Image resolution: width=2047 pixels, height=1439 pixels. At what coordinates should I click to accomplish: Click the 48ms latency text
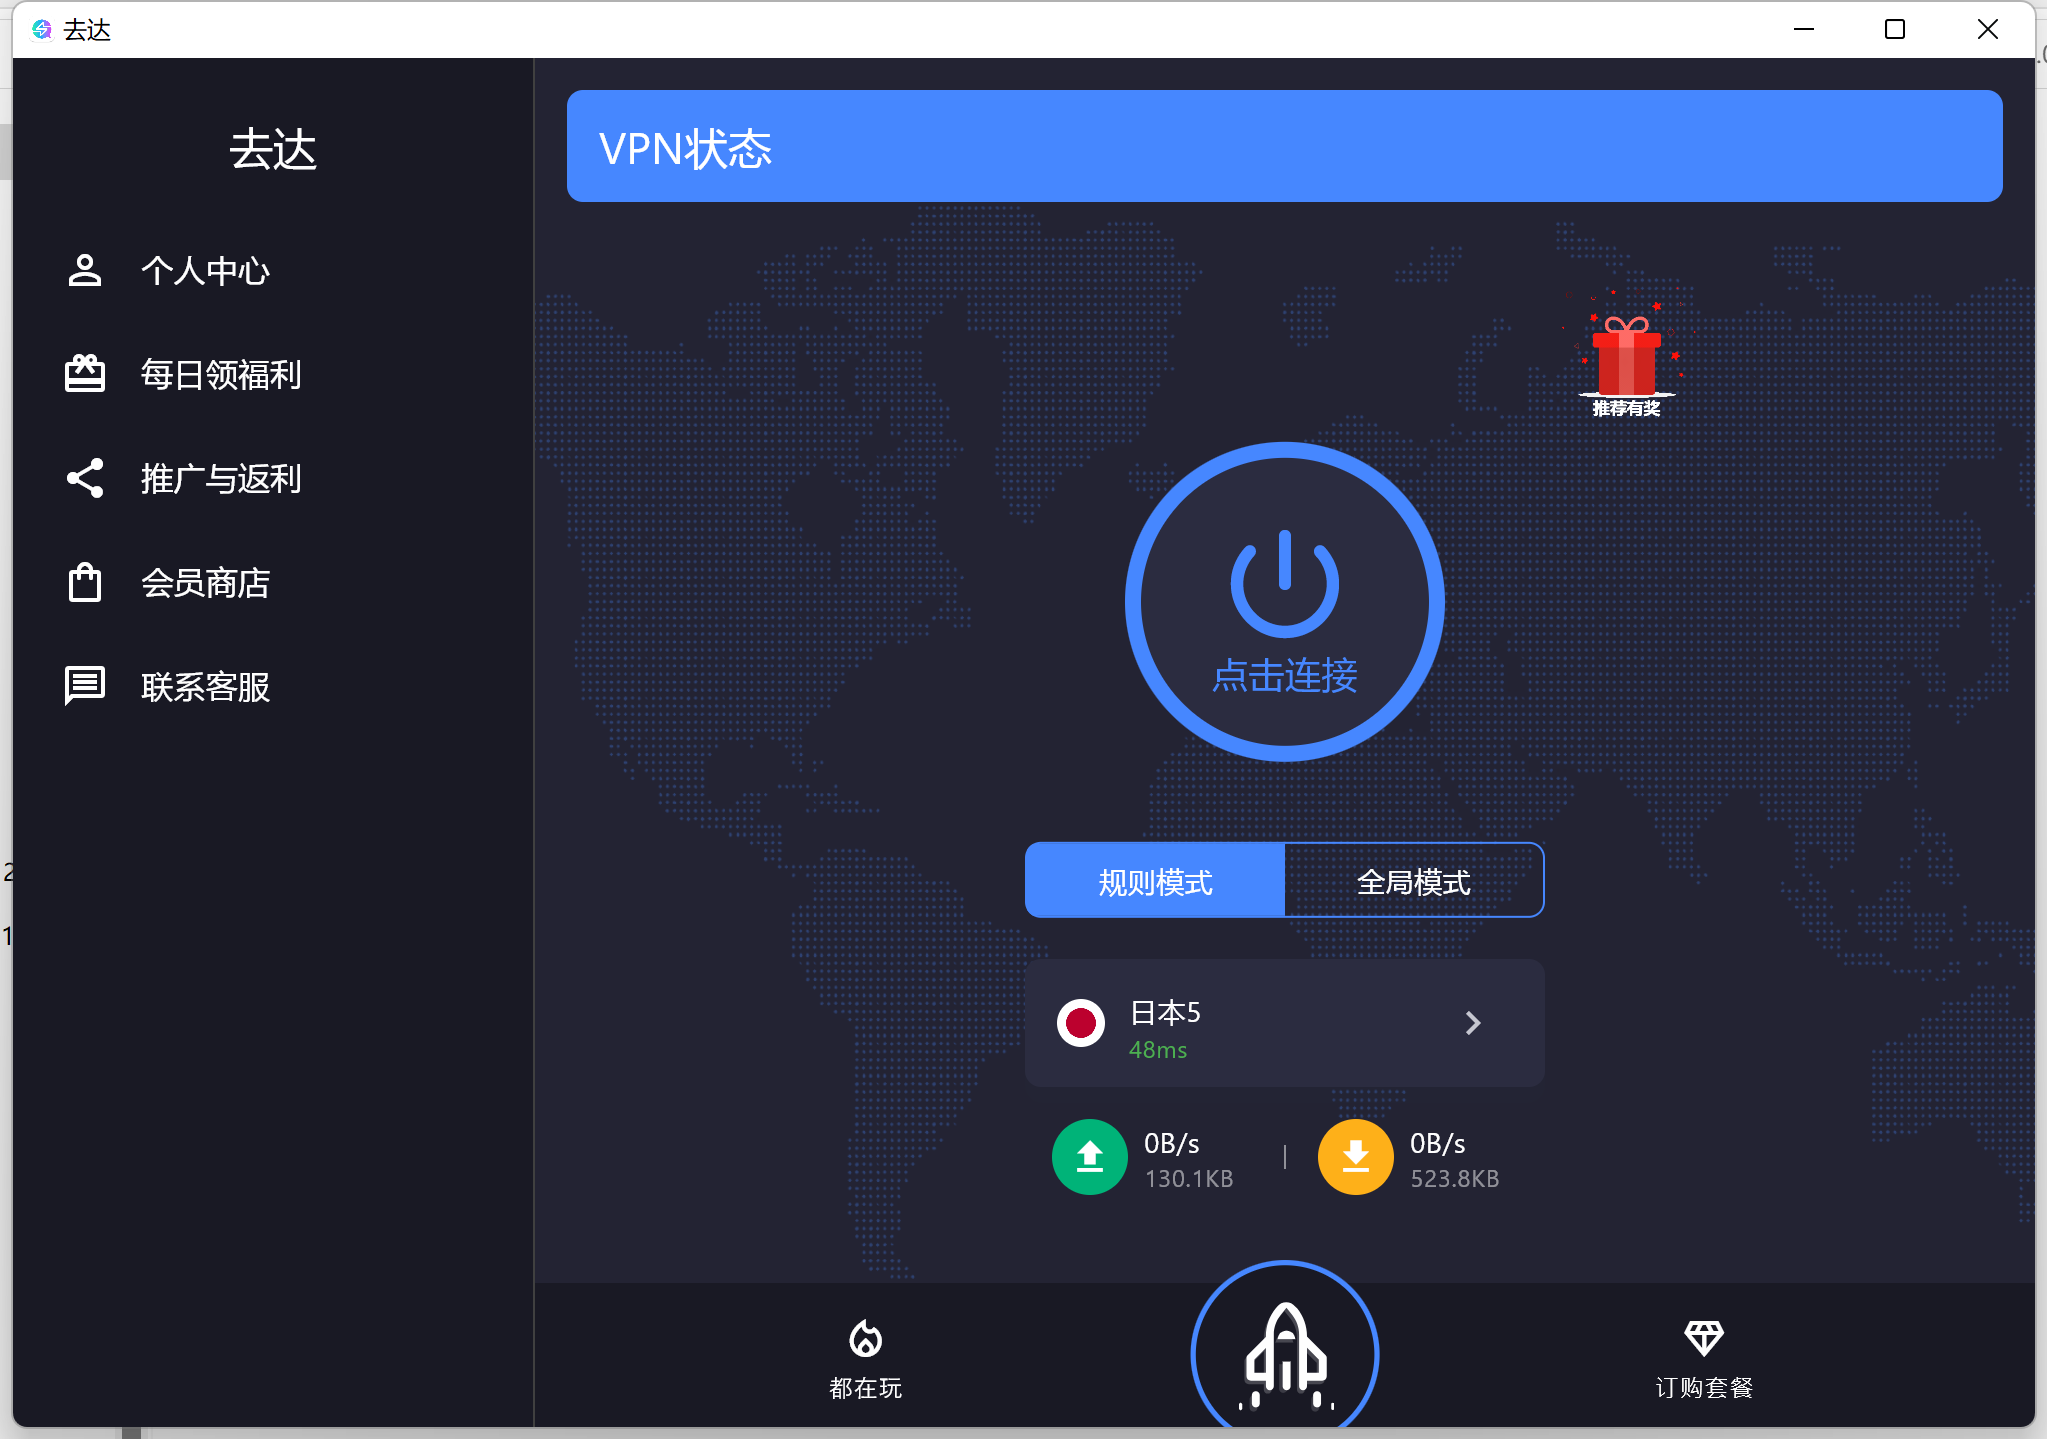point(1158,1050)
